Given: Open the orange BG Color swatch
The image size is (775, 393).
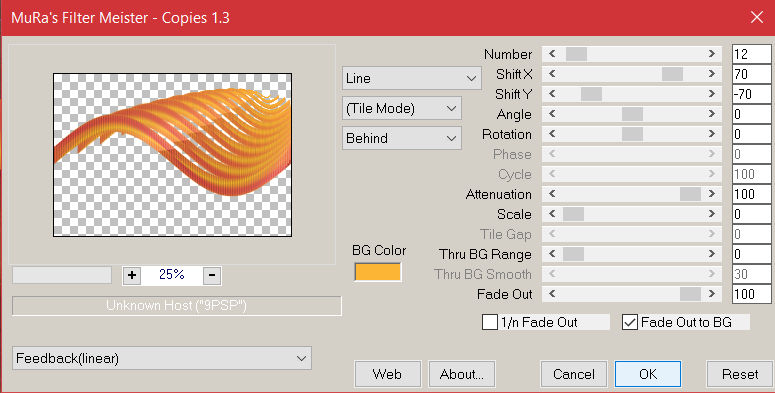Looking at the screenshot, I should coord(378,272).
